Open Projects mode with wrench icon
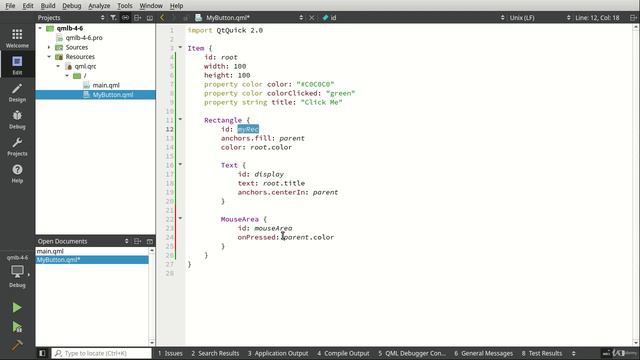 click(17, 146)
